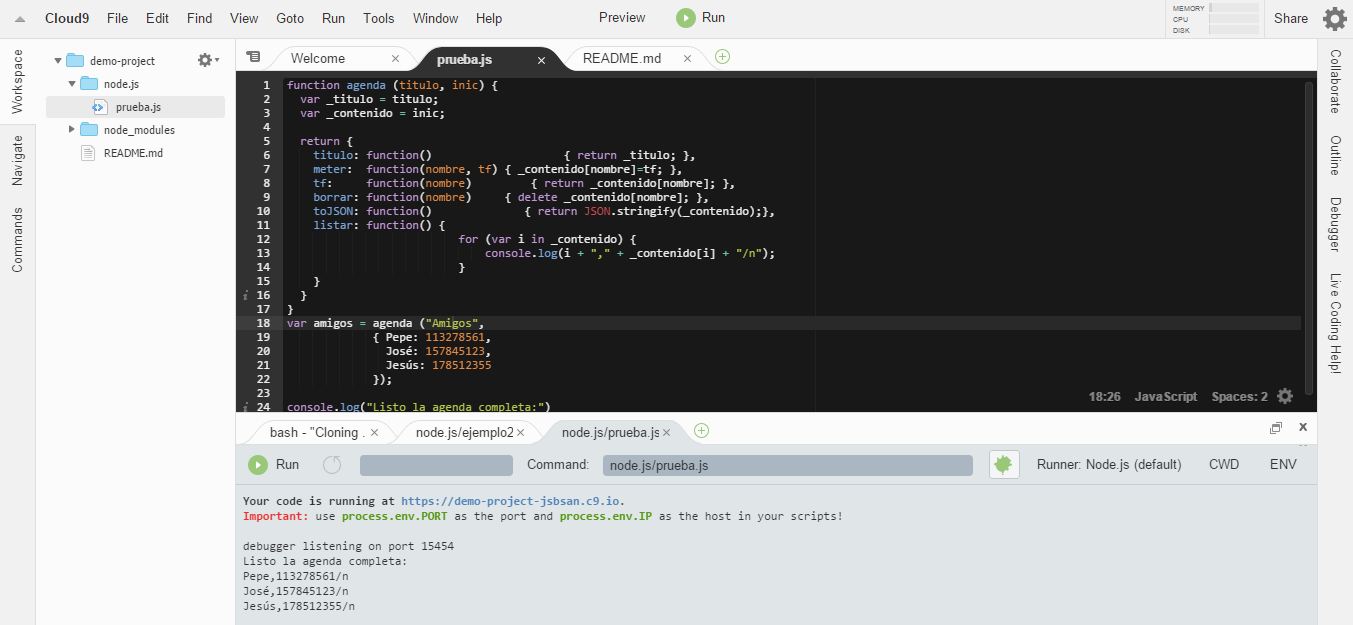Viewport: 1353px width, 625px height.
Task: Click the CWD button
Action: 1224,464
